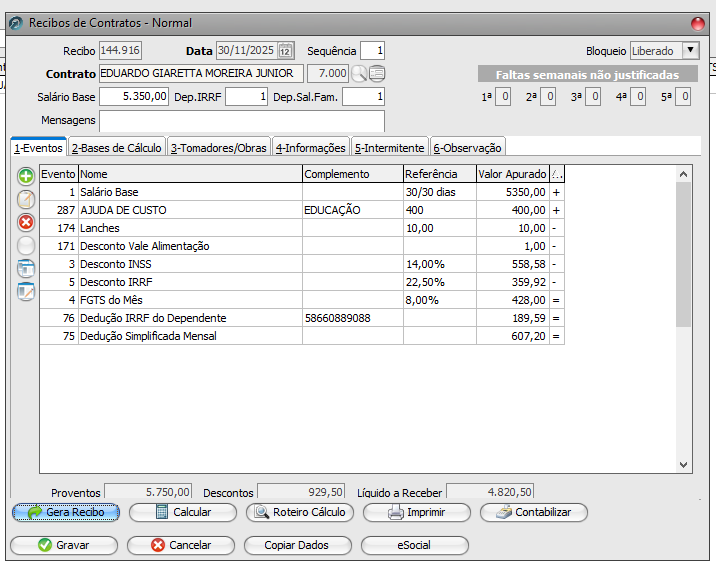Select the 6-Observação tab
Viewport: 716px width, 572px height.
pyautogui.click(x=467, y=148)
